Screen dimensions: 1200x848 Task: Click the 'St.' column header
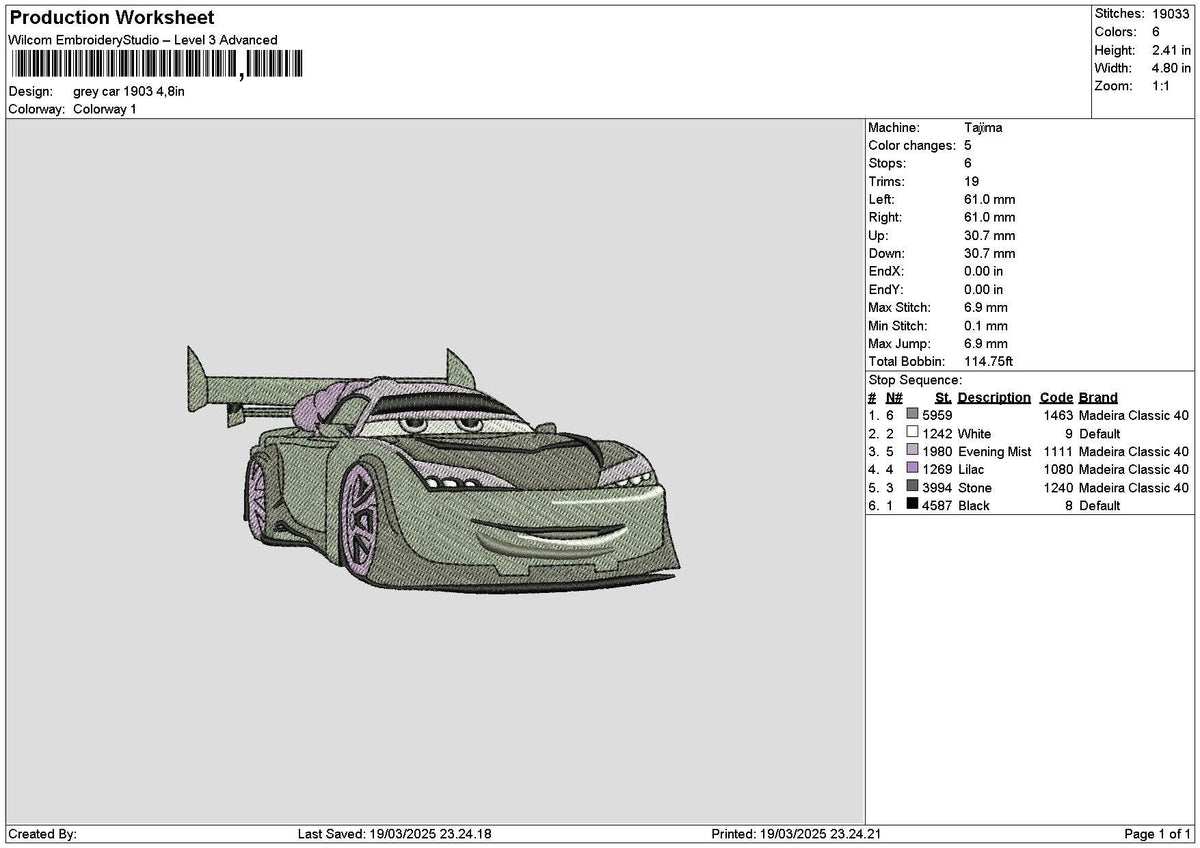coord(943,398)
